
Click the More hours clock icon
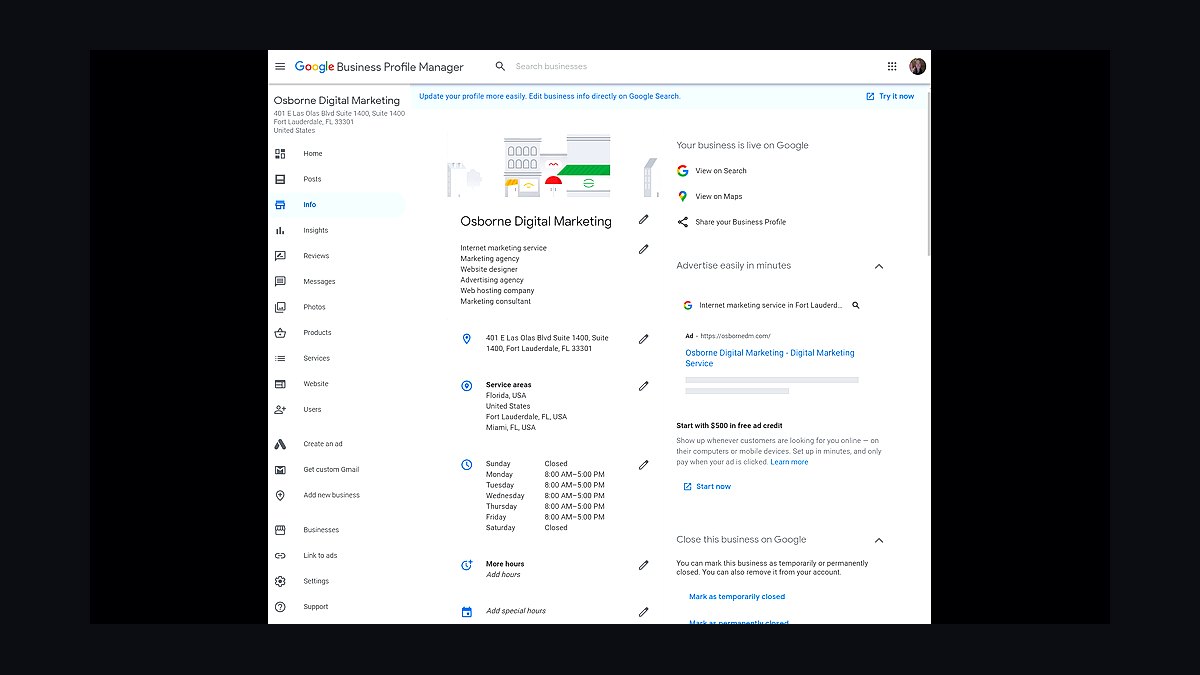coord(466,565)
